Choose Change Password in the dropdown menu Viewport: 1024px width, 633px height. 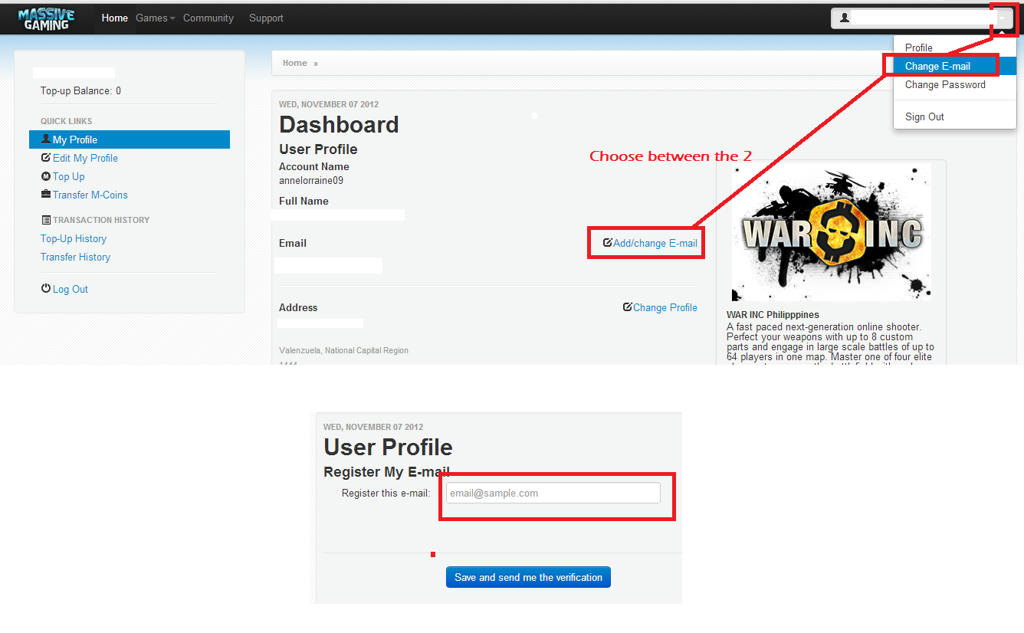point(944,85)
